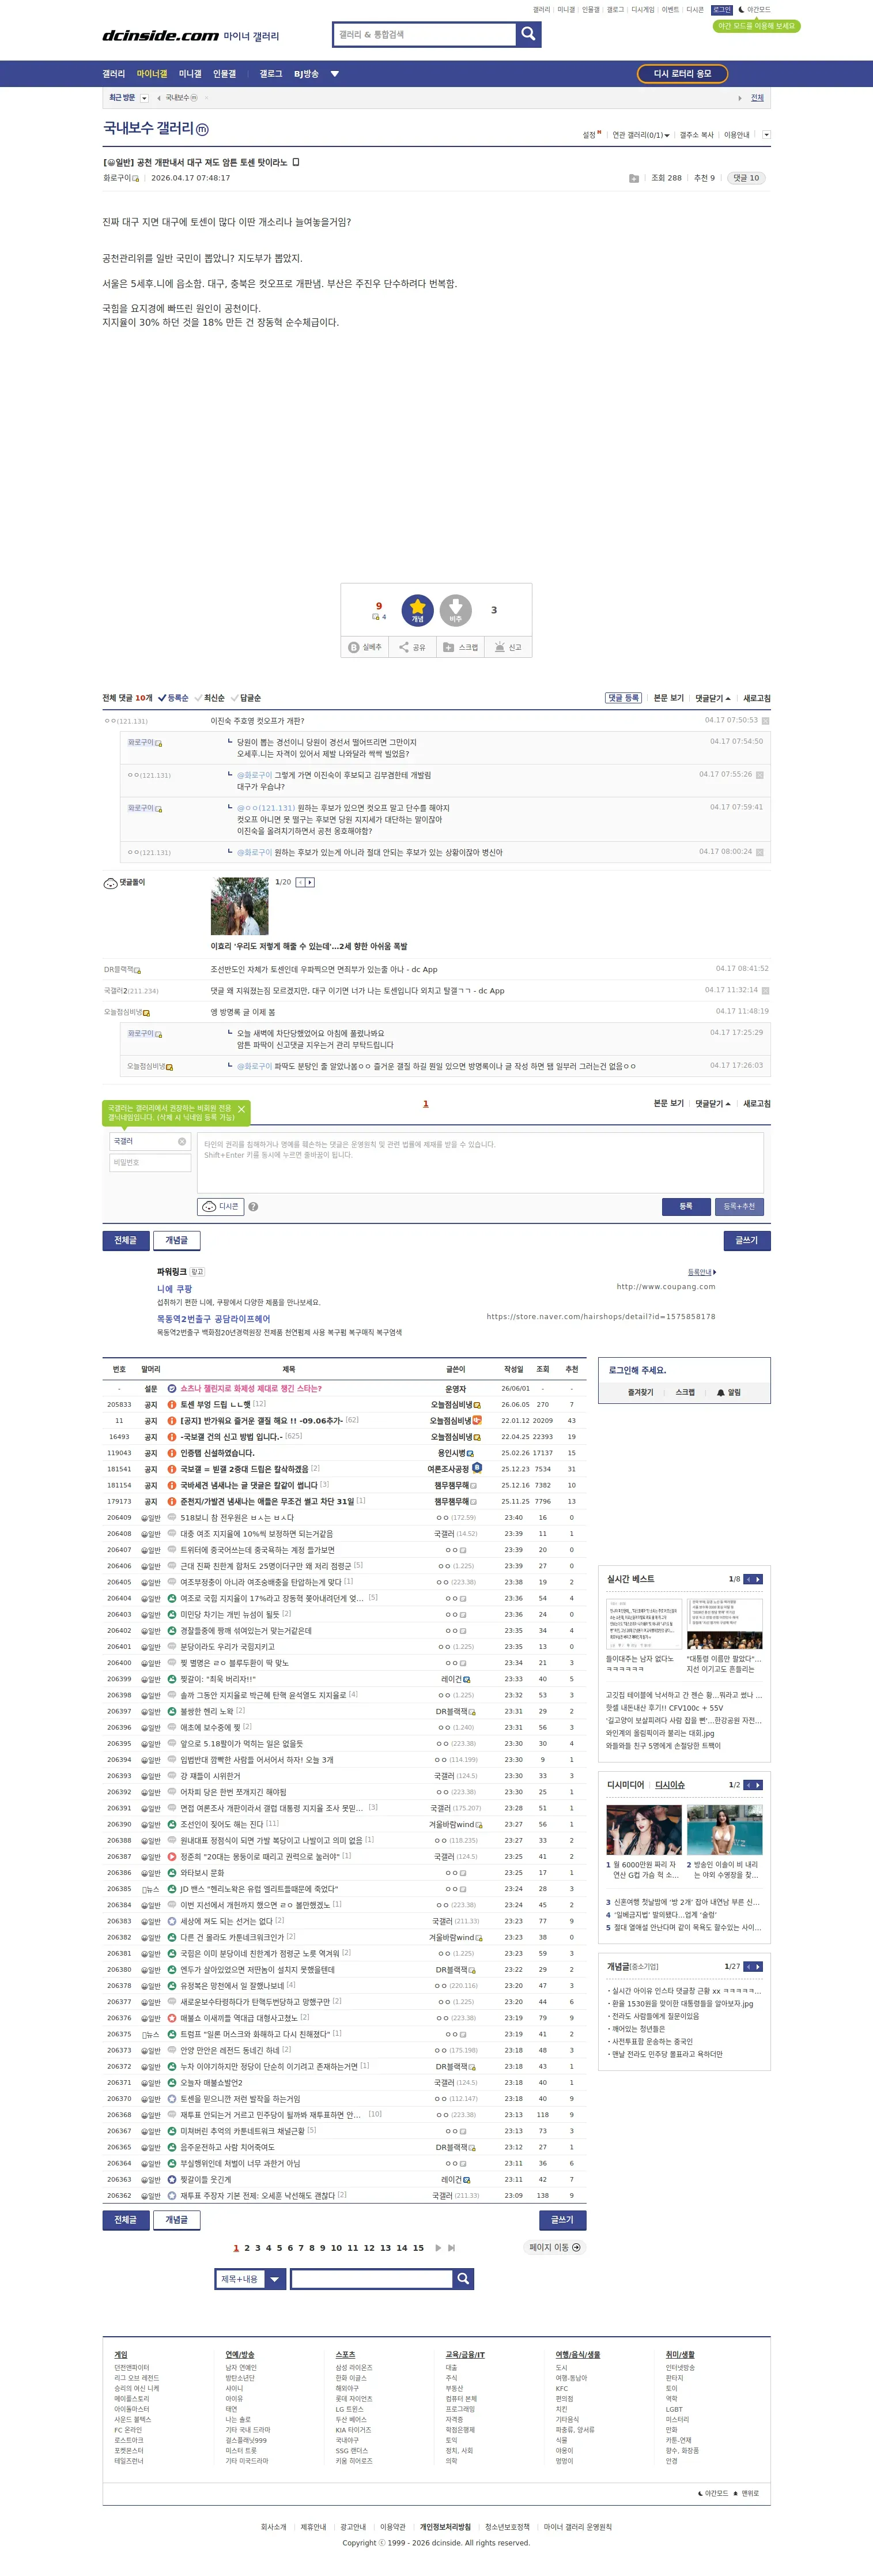Viewport: 873px width, 2576px height.
Task: Click next arrow in 디시미디어 1/2 panel
Action: [758, 1785]
